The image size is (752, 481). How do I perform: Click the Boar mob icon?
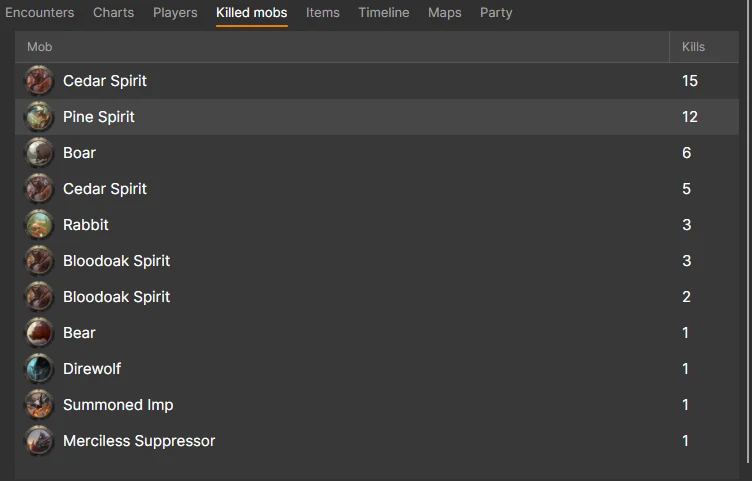(x=39, y=153)
